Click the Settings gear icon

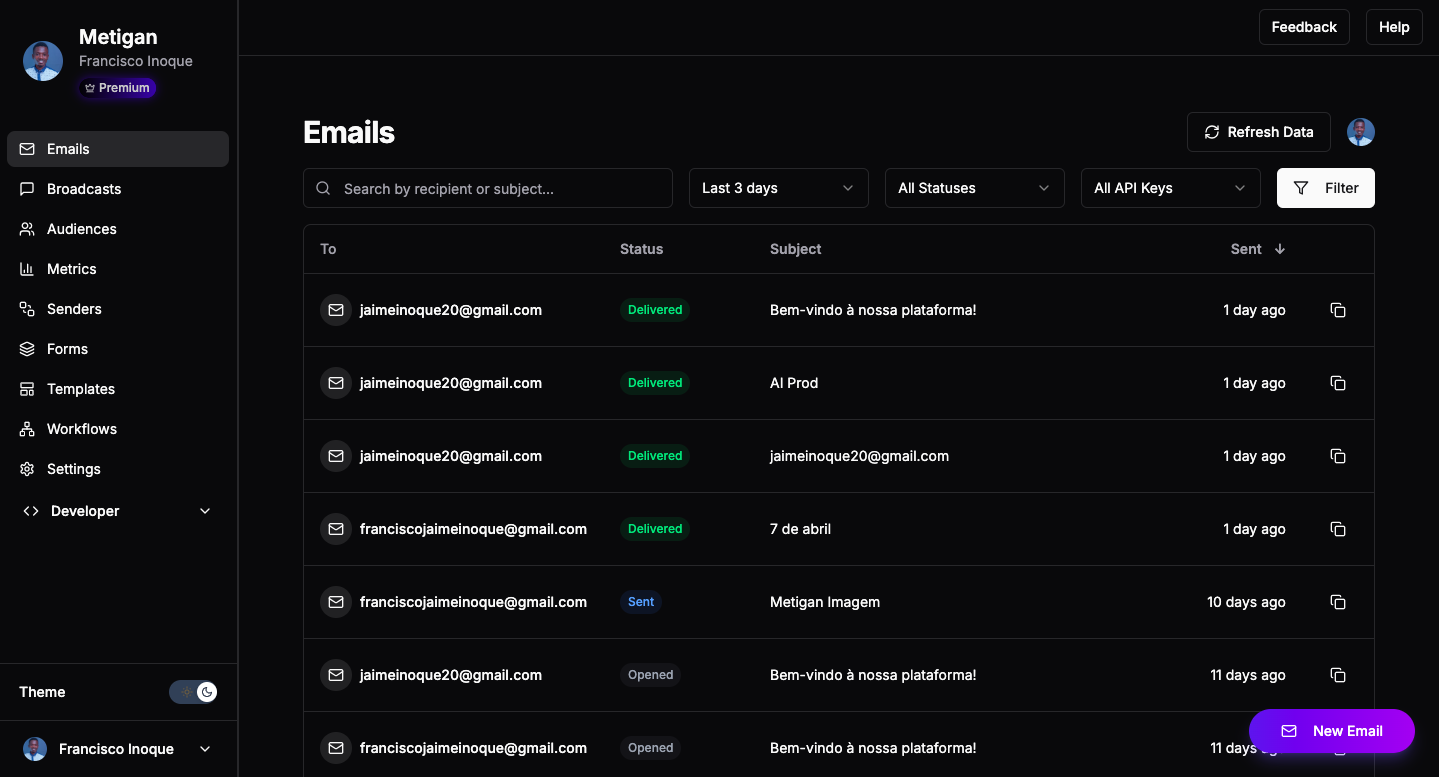pyautogui.click(x=27, y=469)
